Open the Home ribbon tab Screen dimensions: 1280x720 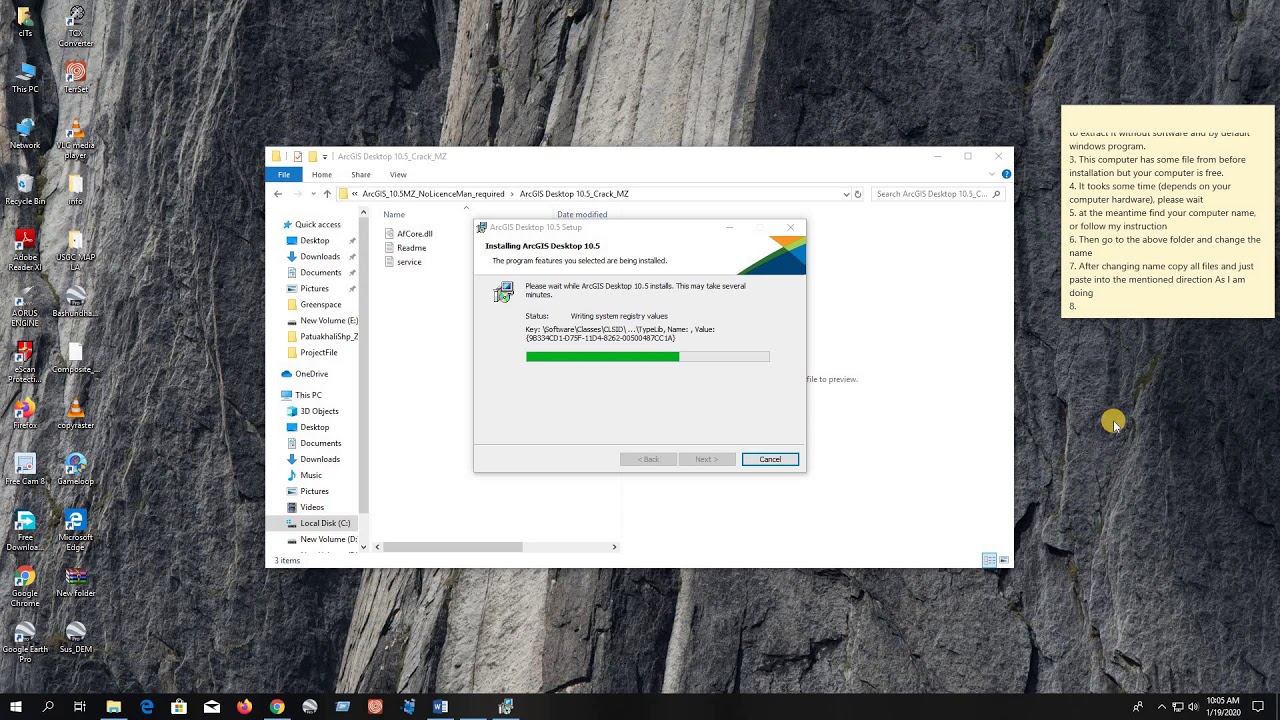click(321, 174)
